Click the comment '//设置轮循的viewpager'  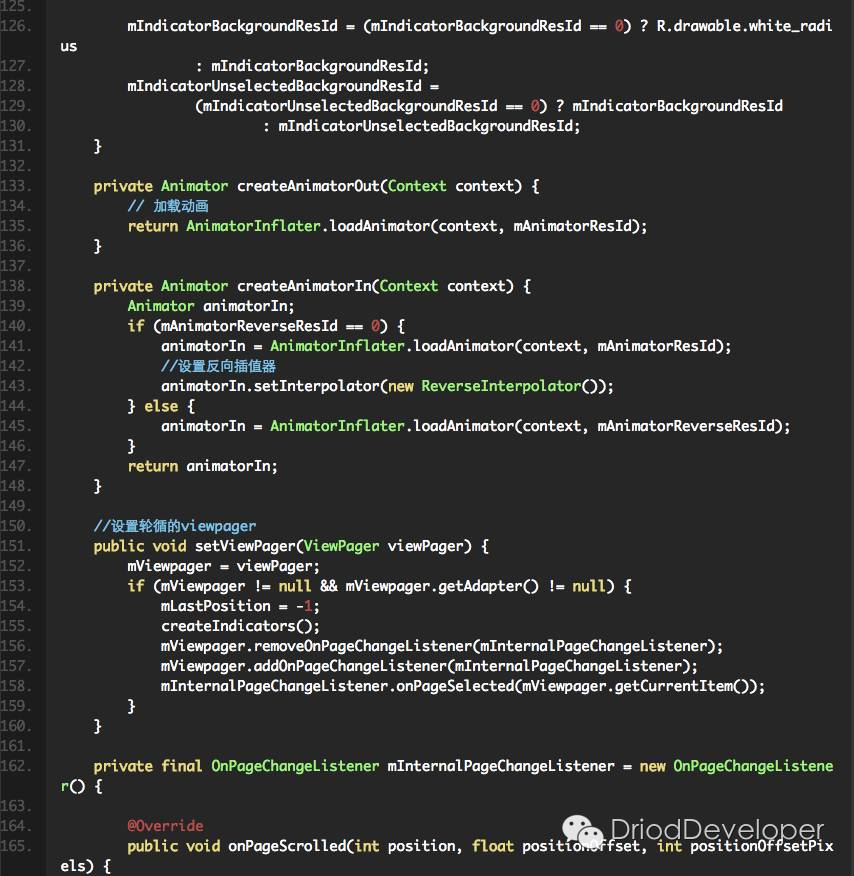pyautogui.click(x=175, y=526)
